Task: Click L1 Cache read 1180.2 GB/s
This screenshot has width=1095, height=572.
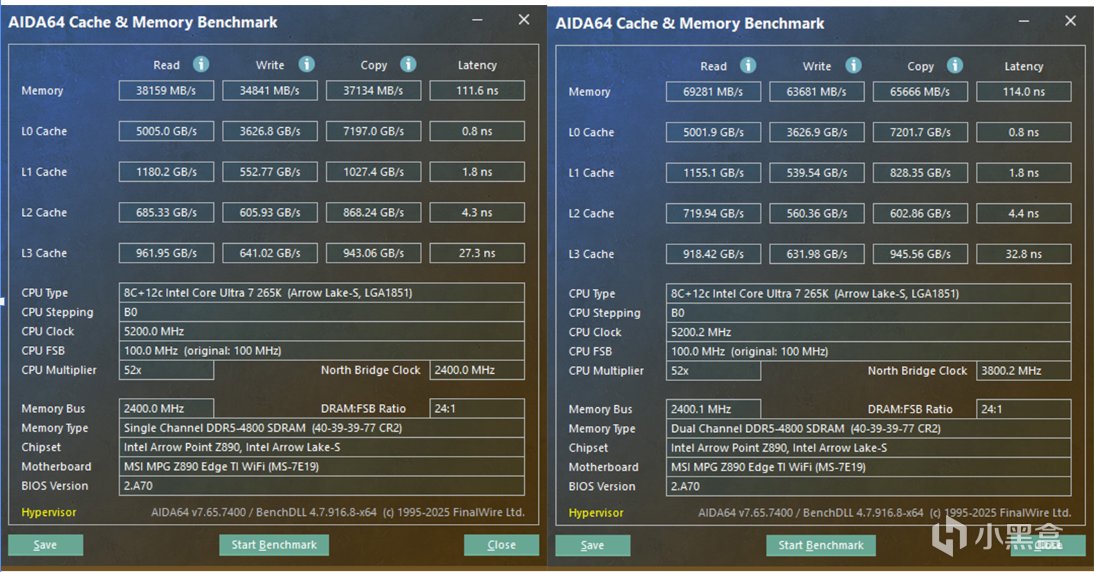Action: [166, 172]
